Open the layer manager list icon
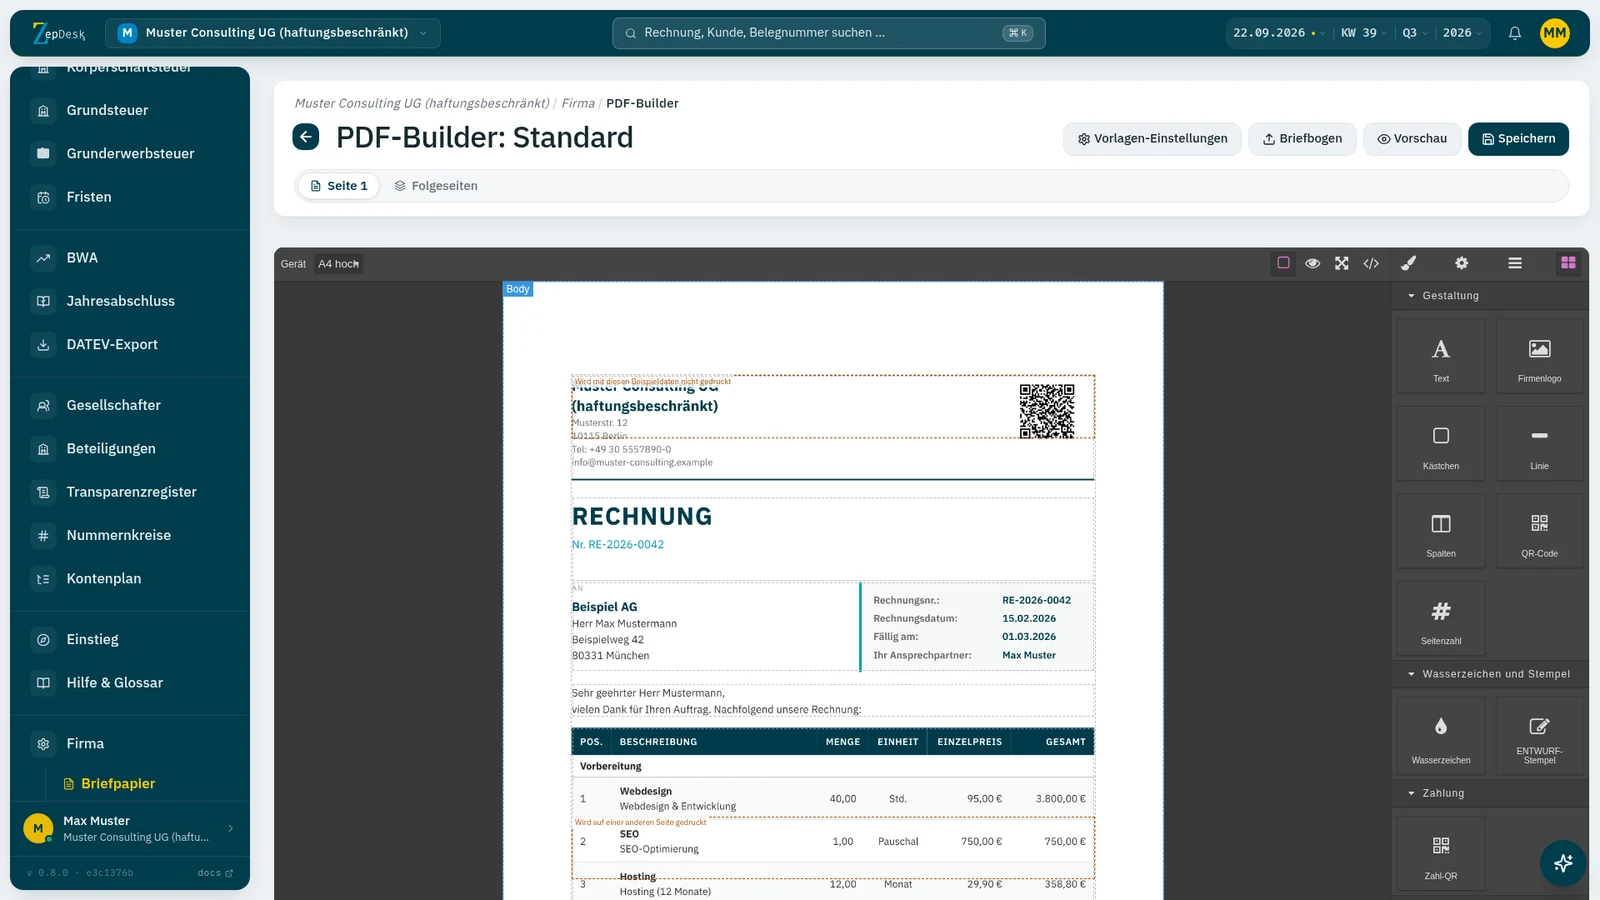The height and width of the screenshot is (900, 1600). pyautogui.click(x=1515, y=263)
